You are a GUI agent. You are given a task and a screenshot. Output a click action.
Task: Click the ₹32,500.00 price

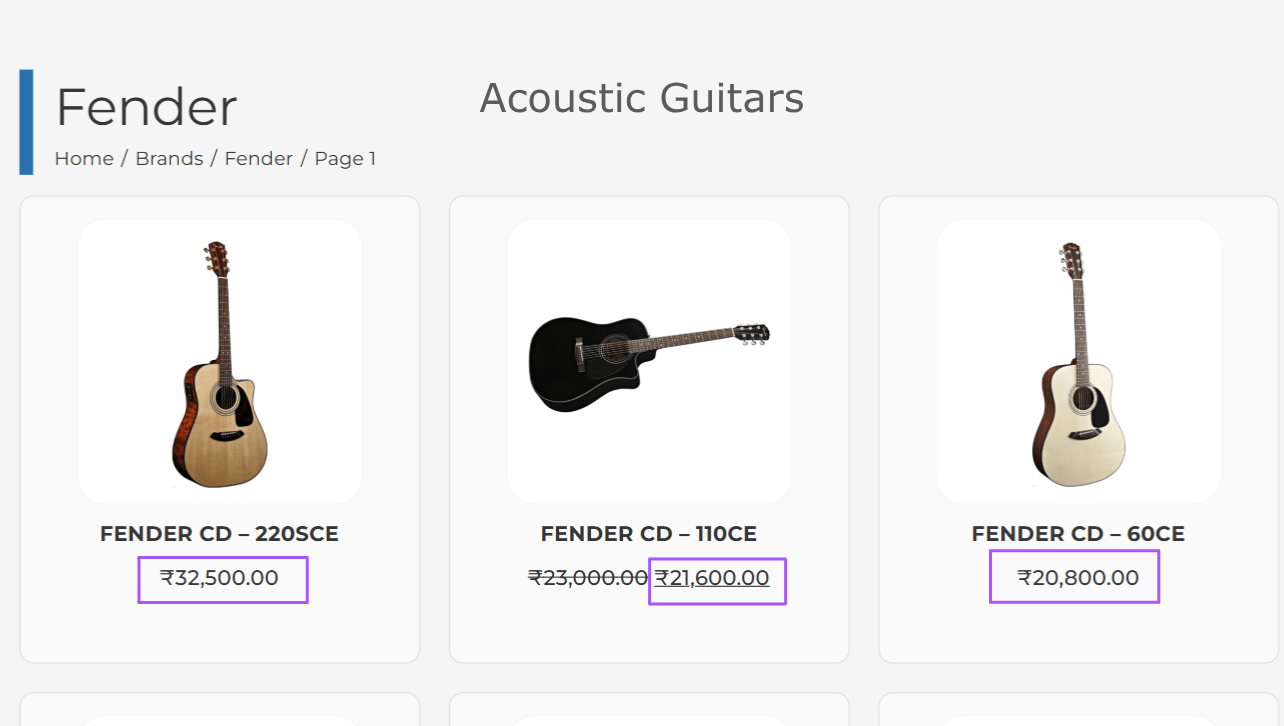(220, 578)
